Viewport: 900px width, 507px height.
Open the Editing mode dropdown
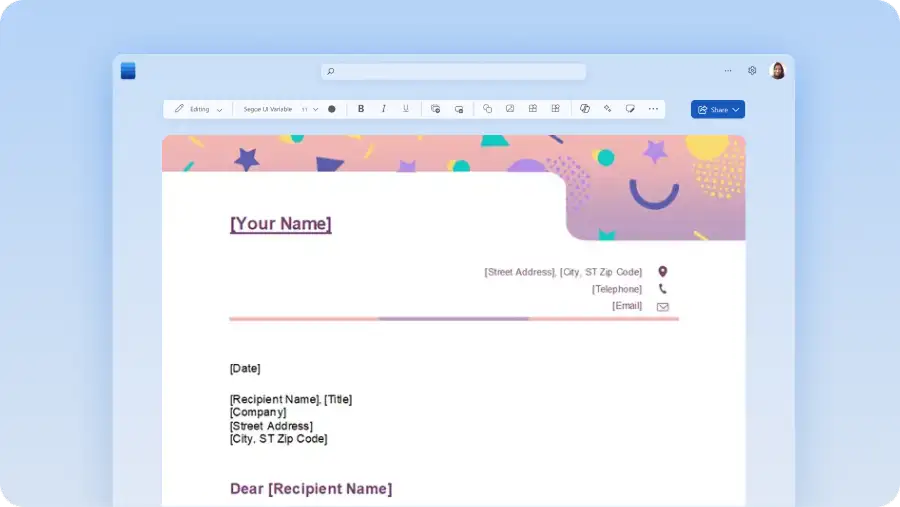(199, 109)
